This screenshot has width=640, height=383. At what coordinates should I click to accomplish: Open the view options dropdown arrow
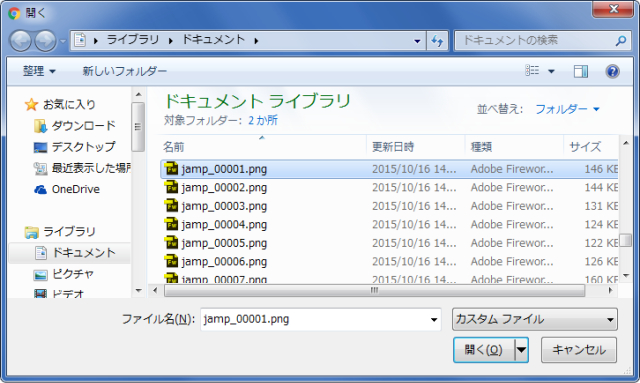pos(551,71)
